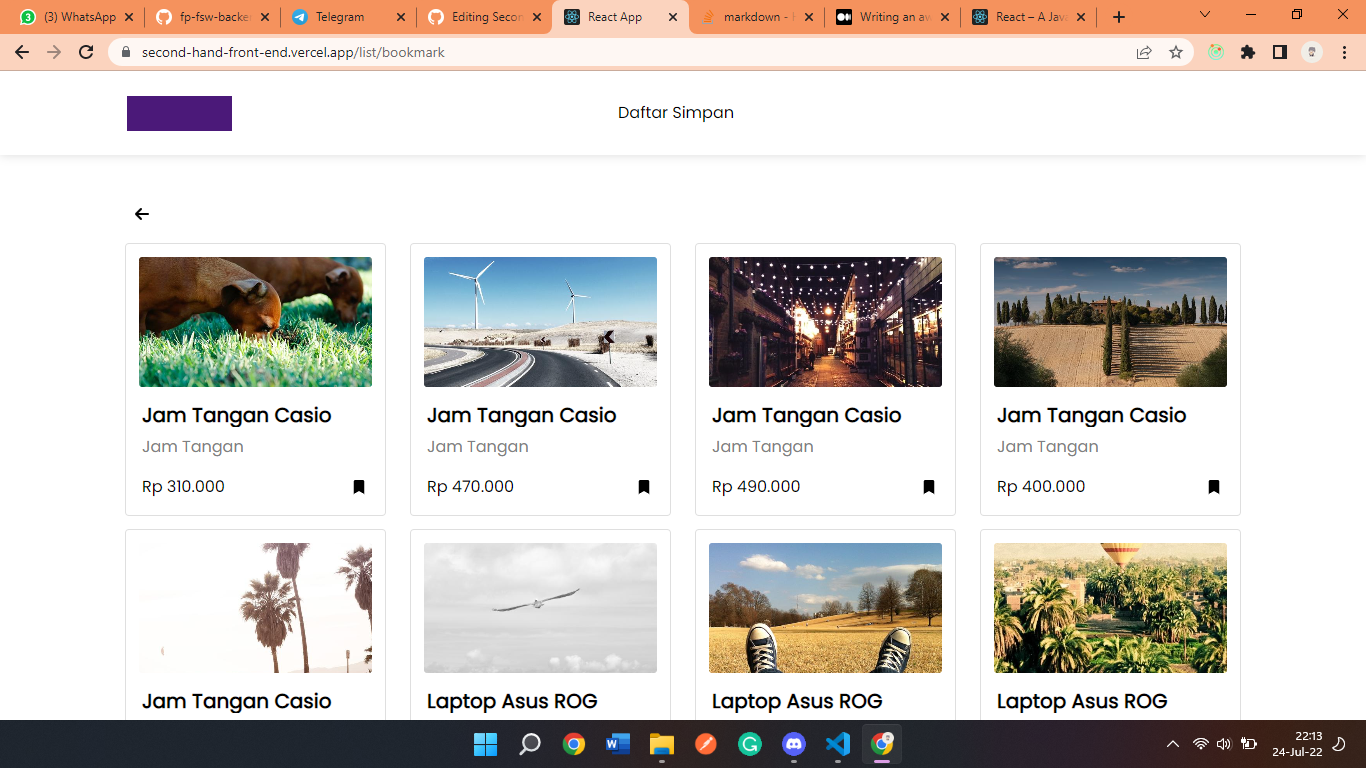
Task: Toggle the bookmark on the Rp 490.000 Casio card
Action: pyautogui.click(x=929, y=486)
